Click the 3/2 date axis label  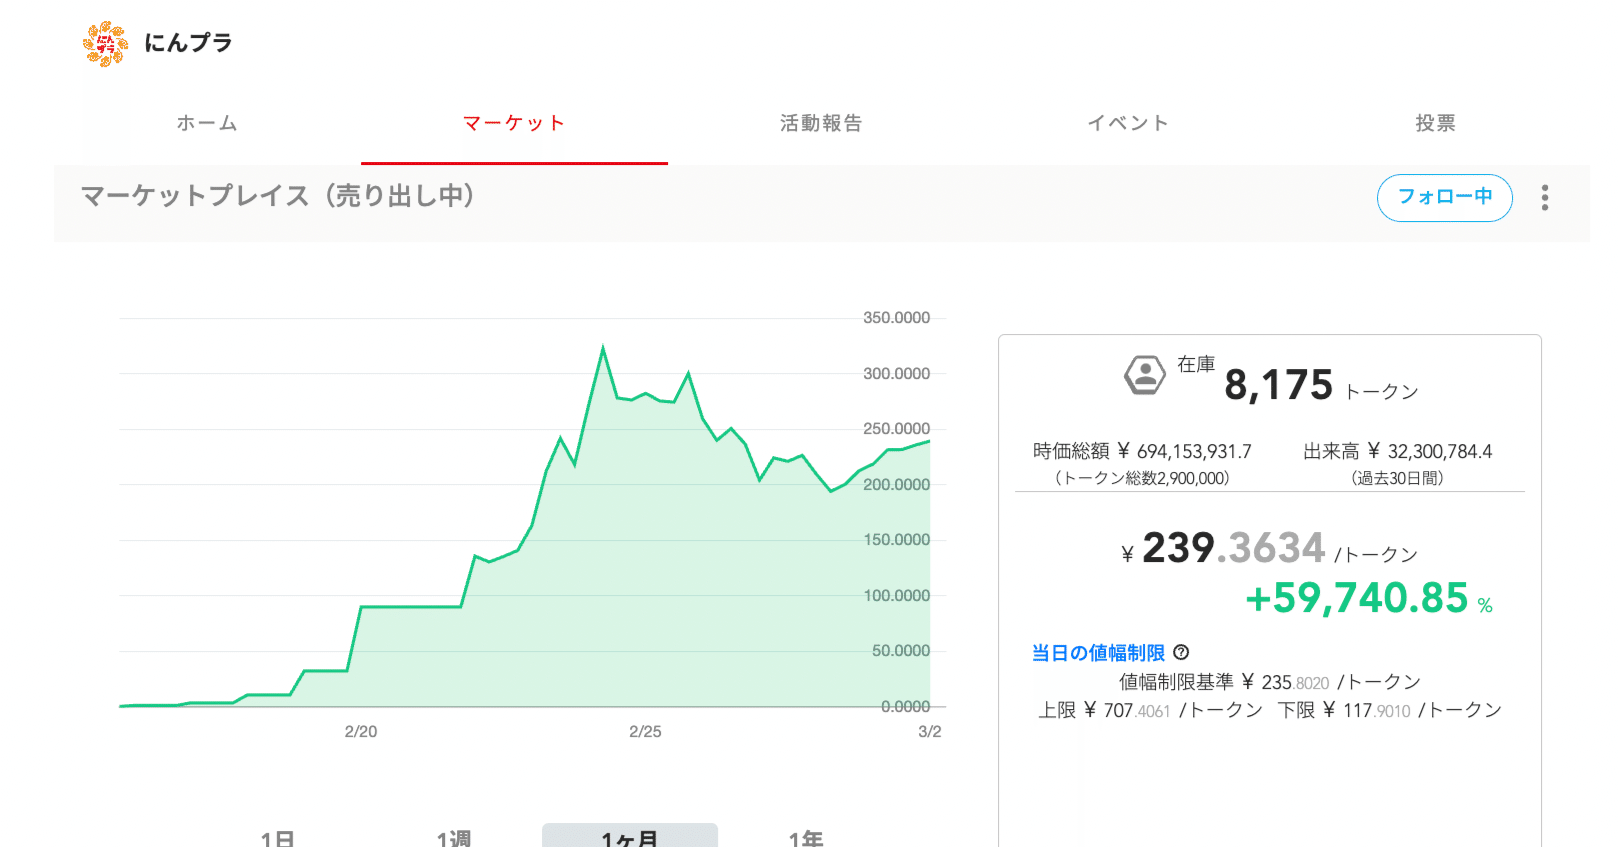tap(930, 732)
